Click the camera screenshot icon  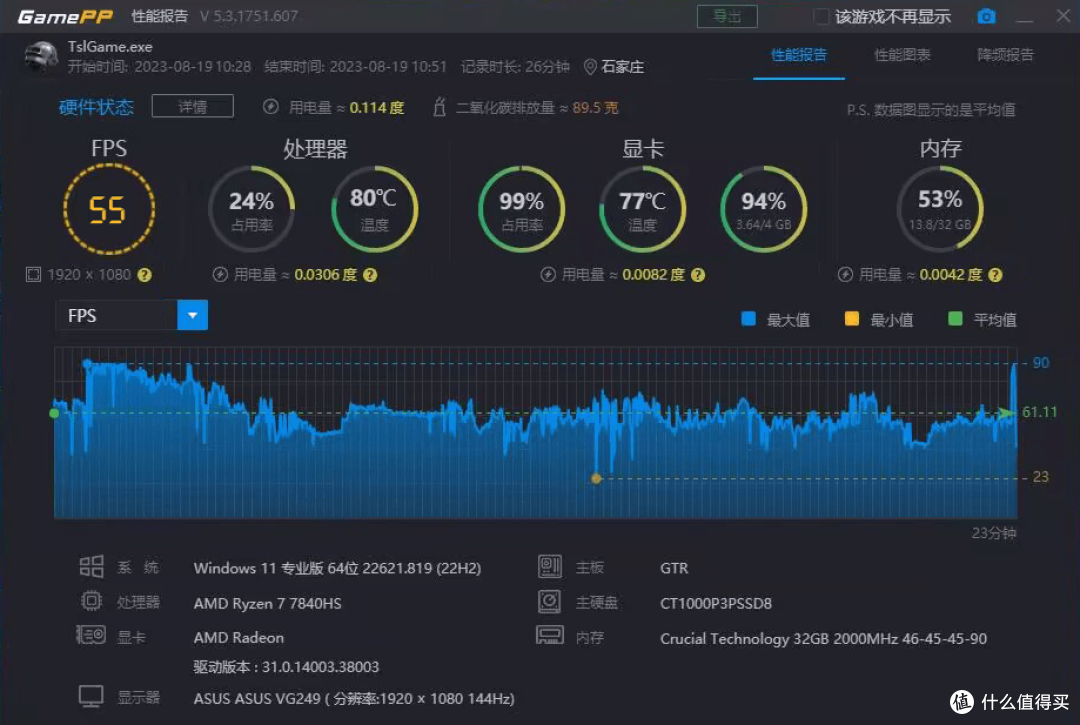click(x=986, y=16)
